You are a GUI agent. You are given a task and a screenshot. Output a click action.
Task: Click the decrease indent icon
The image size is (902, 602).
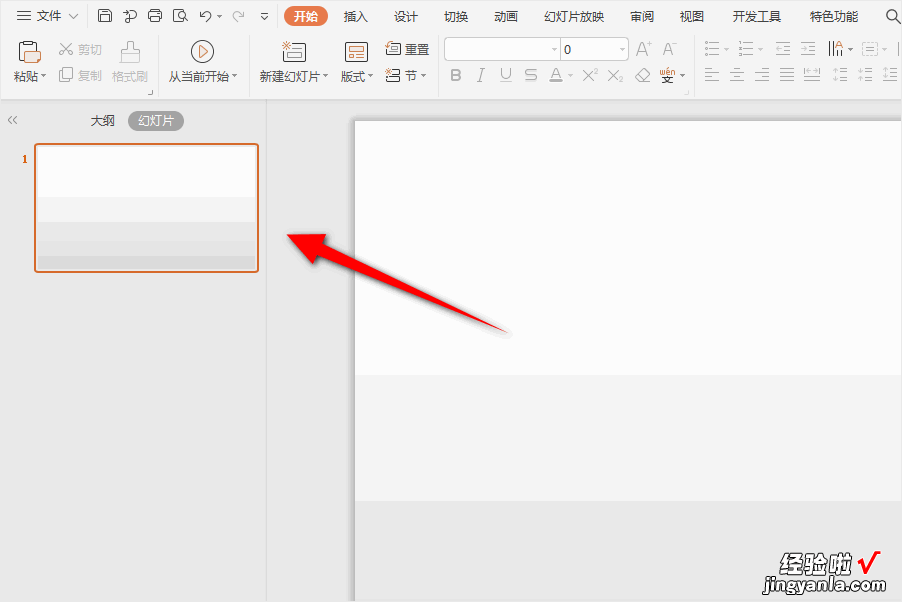(783, 49)
